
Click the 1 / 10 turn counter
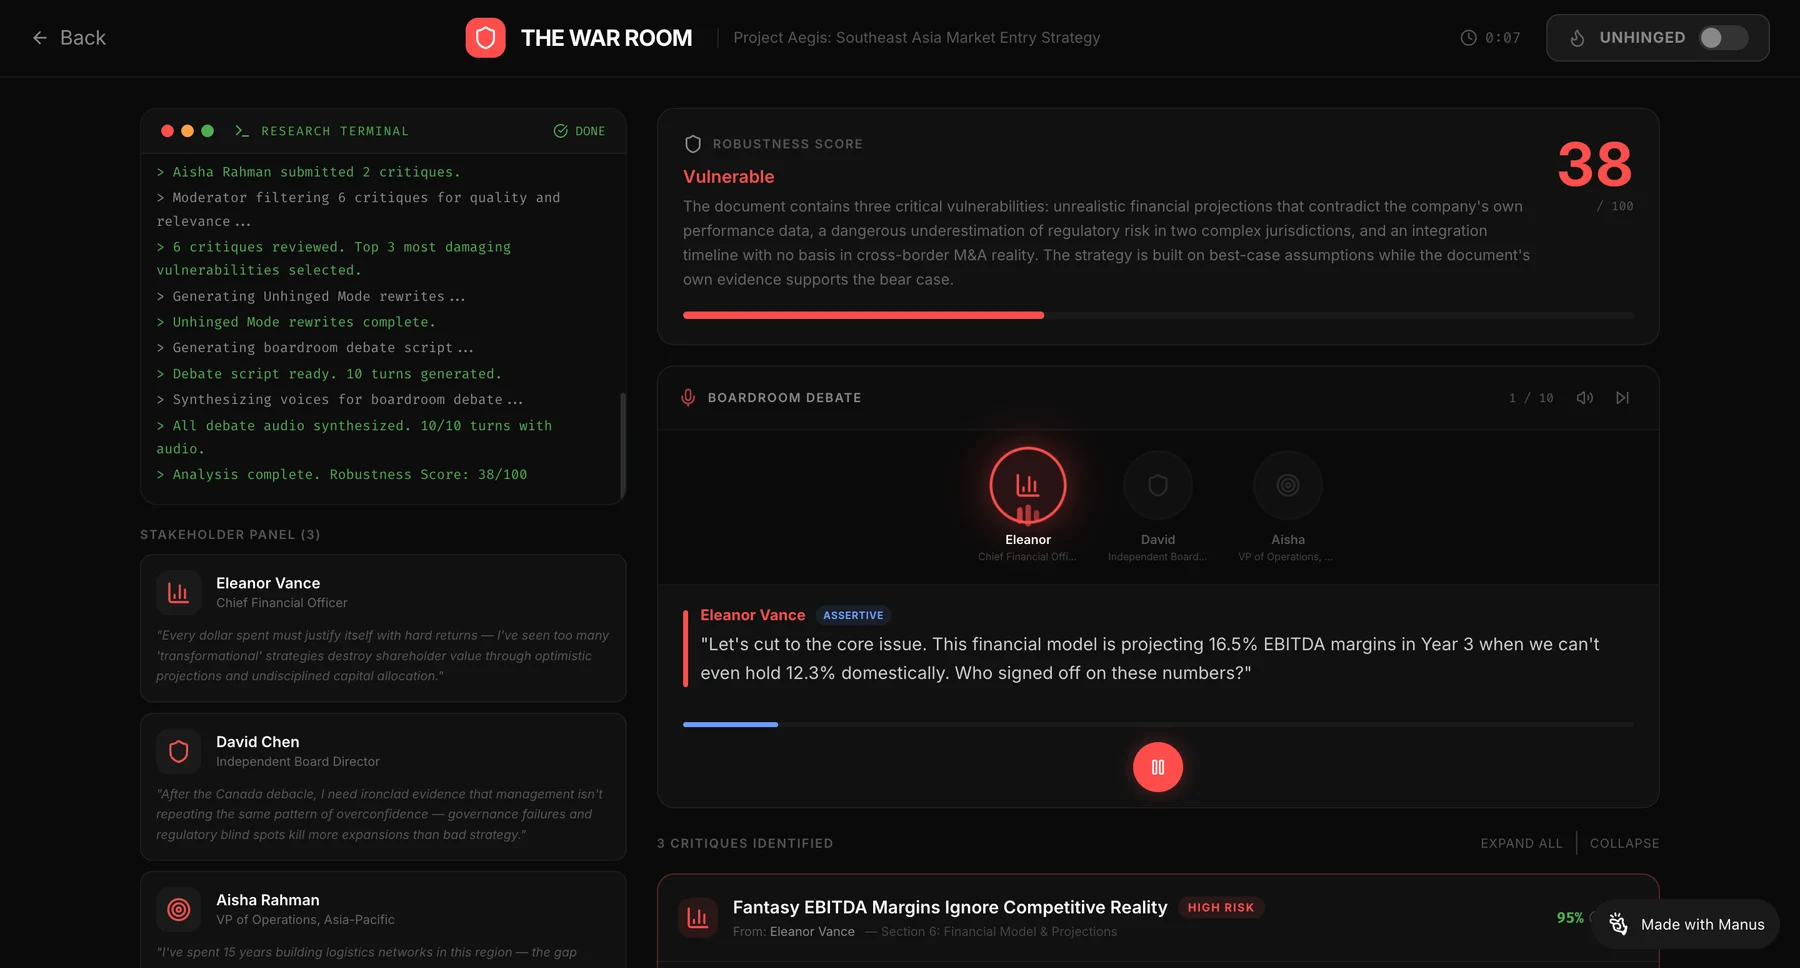coord(1531,398)
